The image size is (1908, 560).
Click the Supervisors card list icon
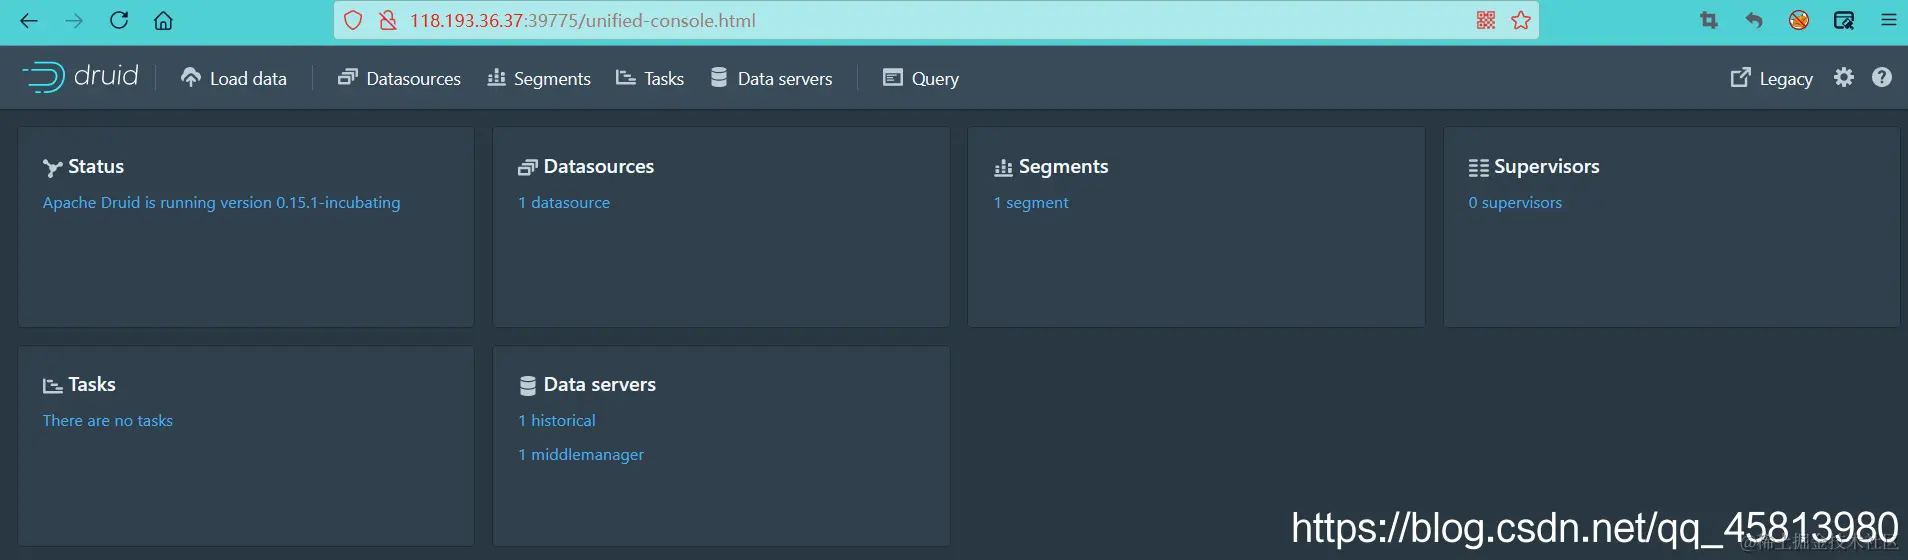[x=1478, y=168]
